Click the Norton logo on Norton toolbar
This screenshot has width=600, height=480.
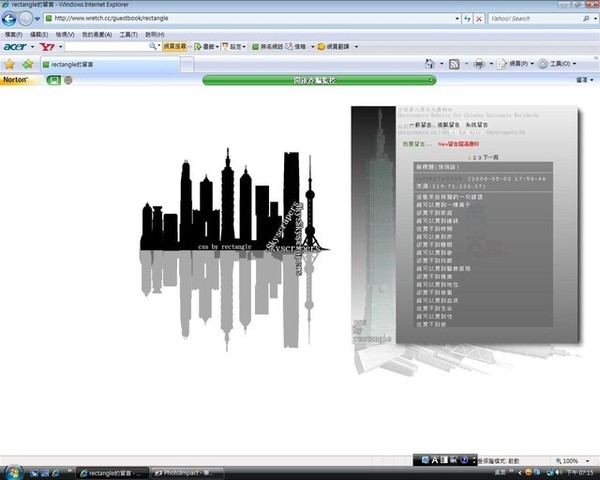coord(15,80)
